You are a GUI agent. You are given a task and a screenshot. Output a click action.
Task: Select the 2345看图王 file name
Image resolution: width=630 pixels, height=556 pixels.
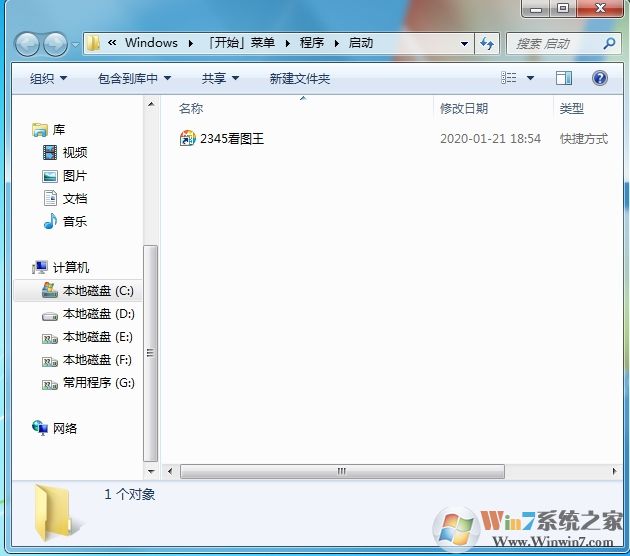[232, 139]
